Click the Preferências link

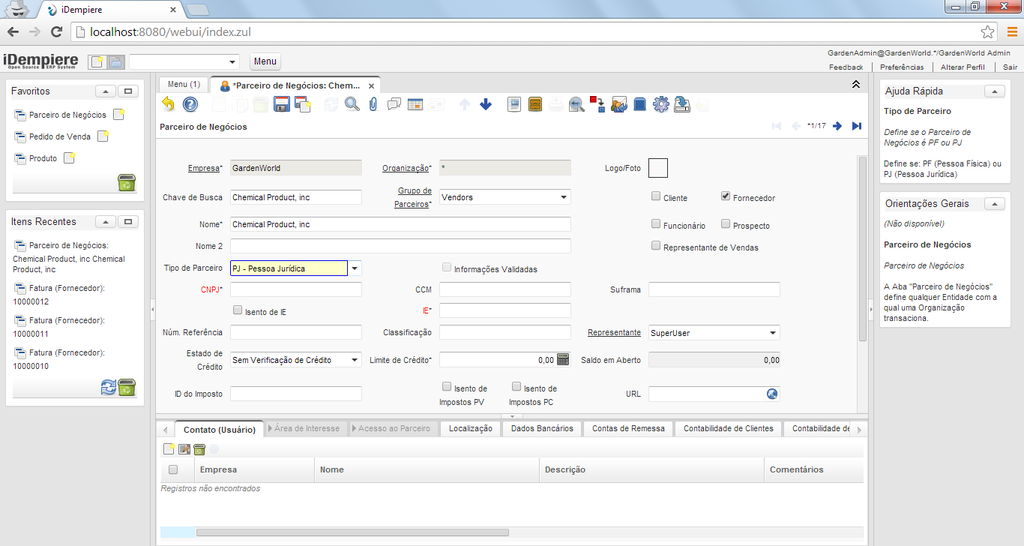[x=902, y=67]
